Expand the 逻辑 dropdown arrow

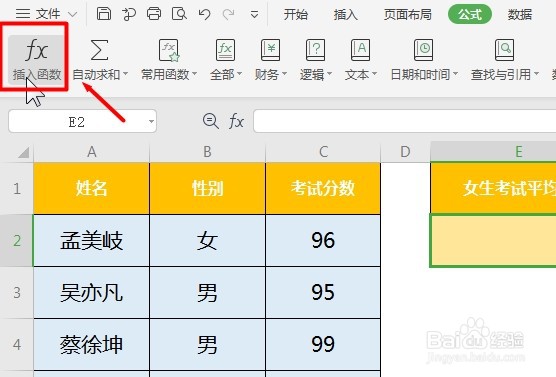(x=329, y=74)
